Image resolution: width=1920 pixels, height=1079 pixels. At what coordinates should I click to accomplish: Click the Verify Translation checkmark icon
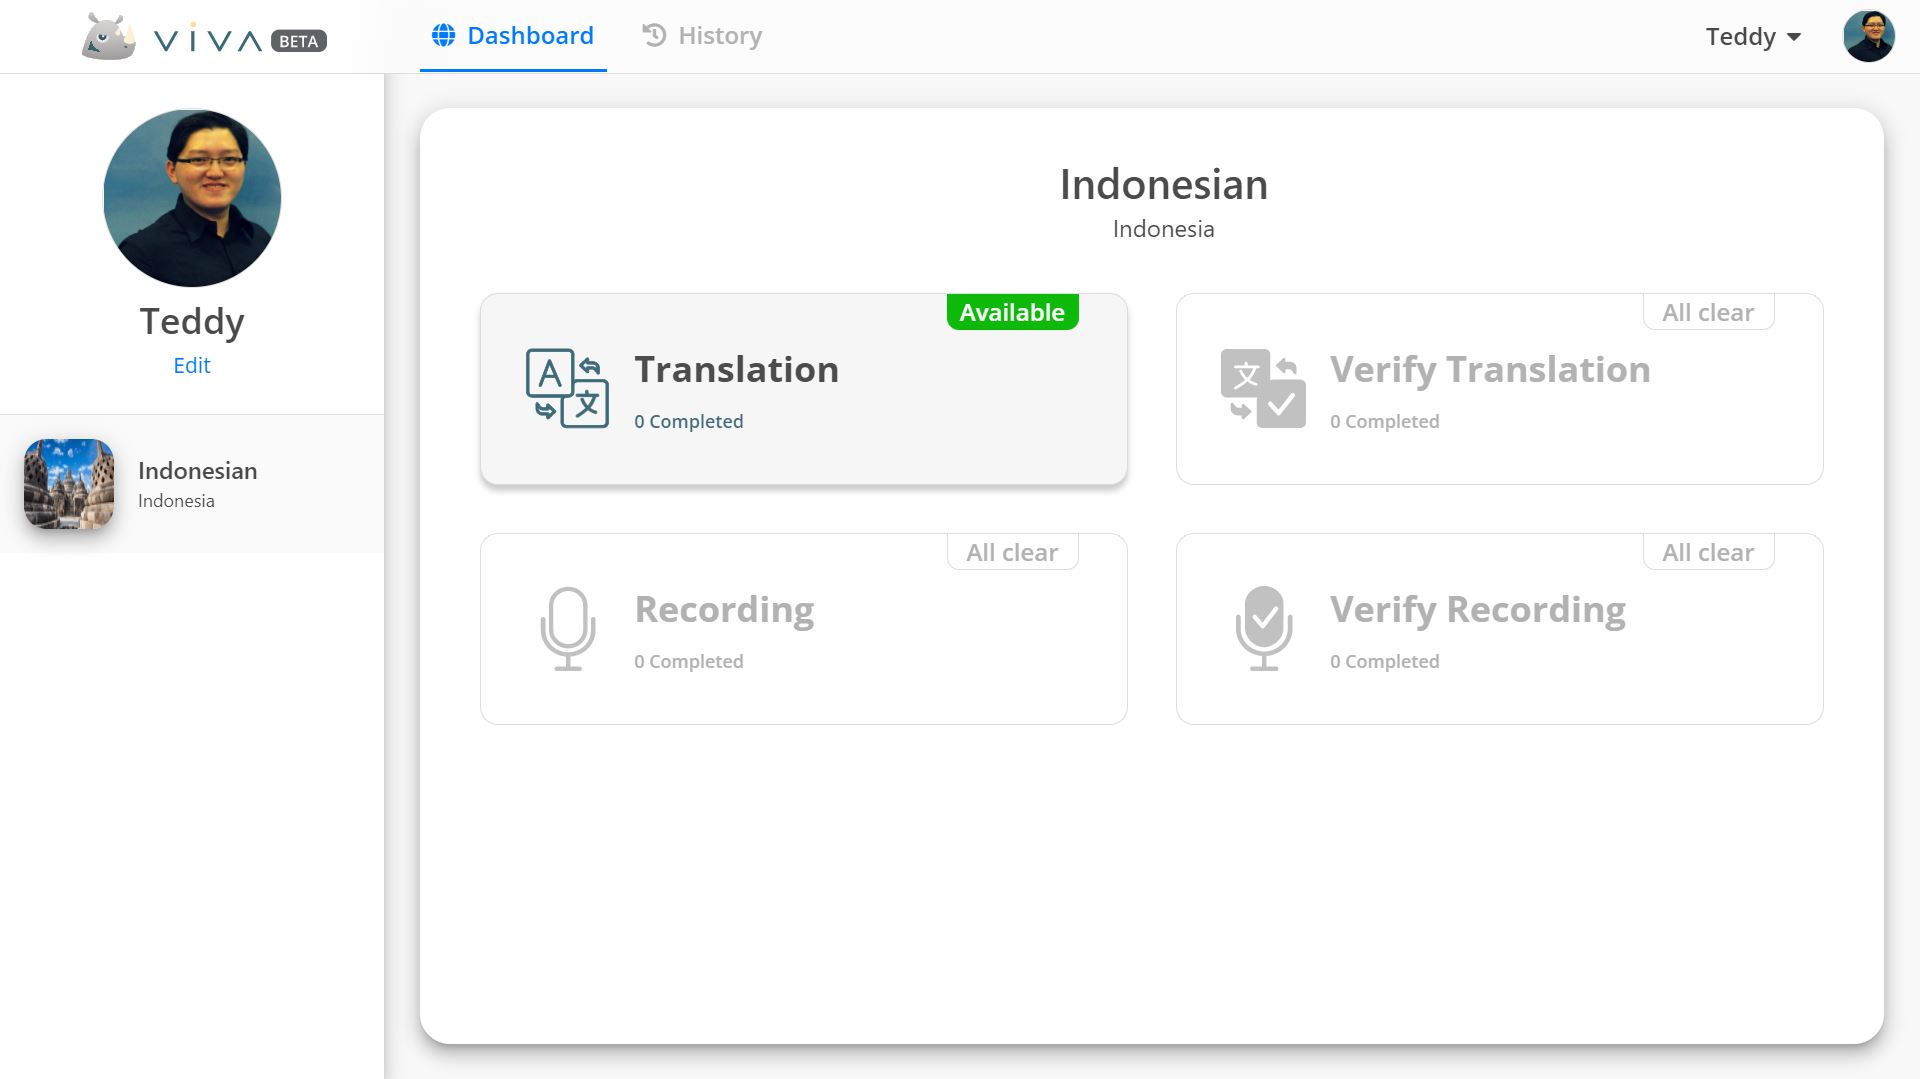click(x=1263, y=388)
